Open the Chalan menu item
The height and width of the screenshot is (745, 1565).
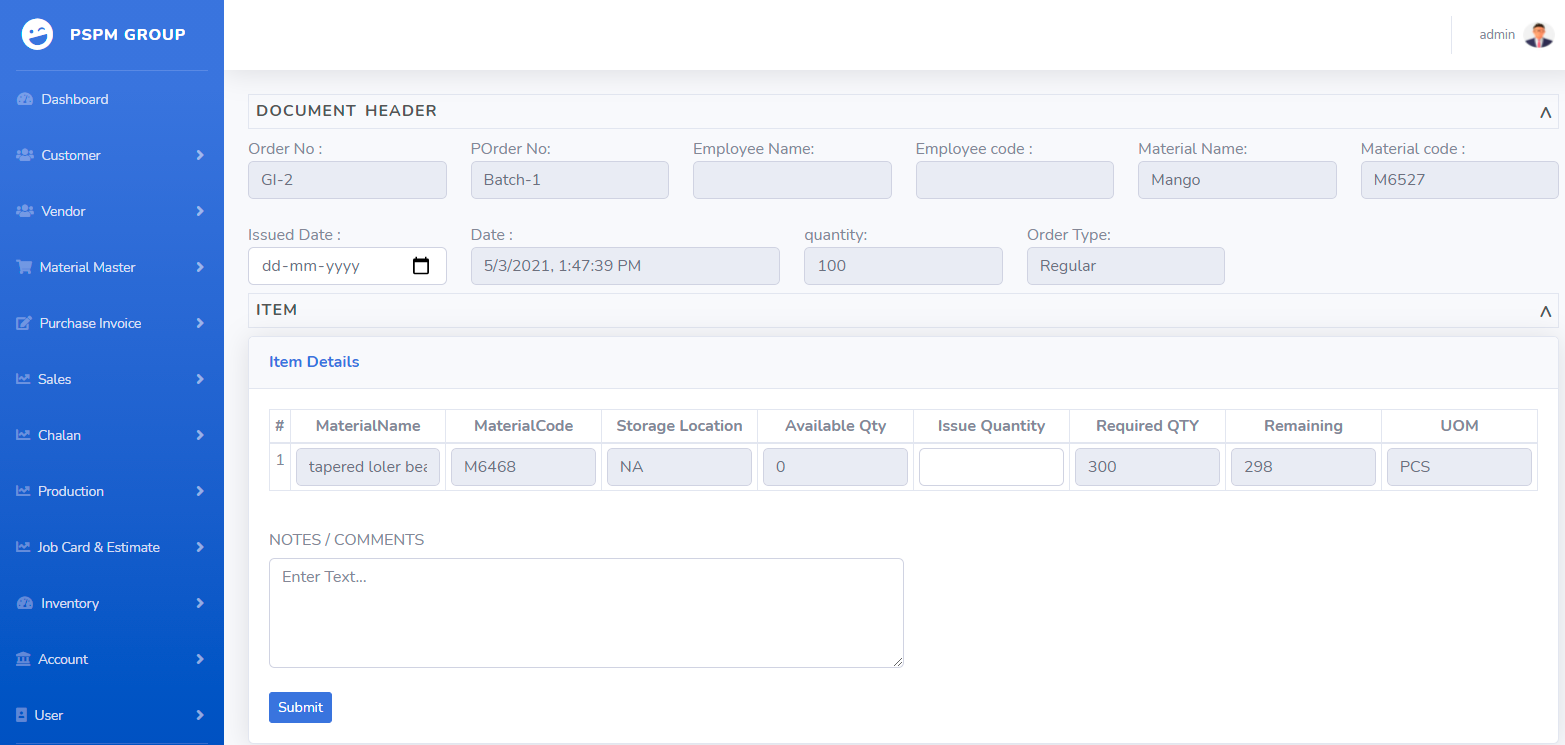tap(59, 436)
